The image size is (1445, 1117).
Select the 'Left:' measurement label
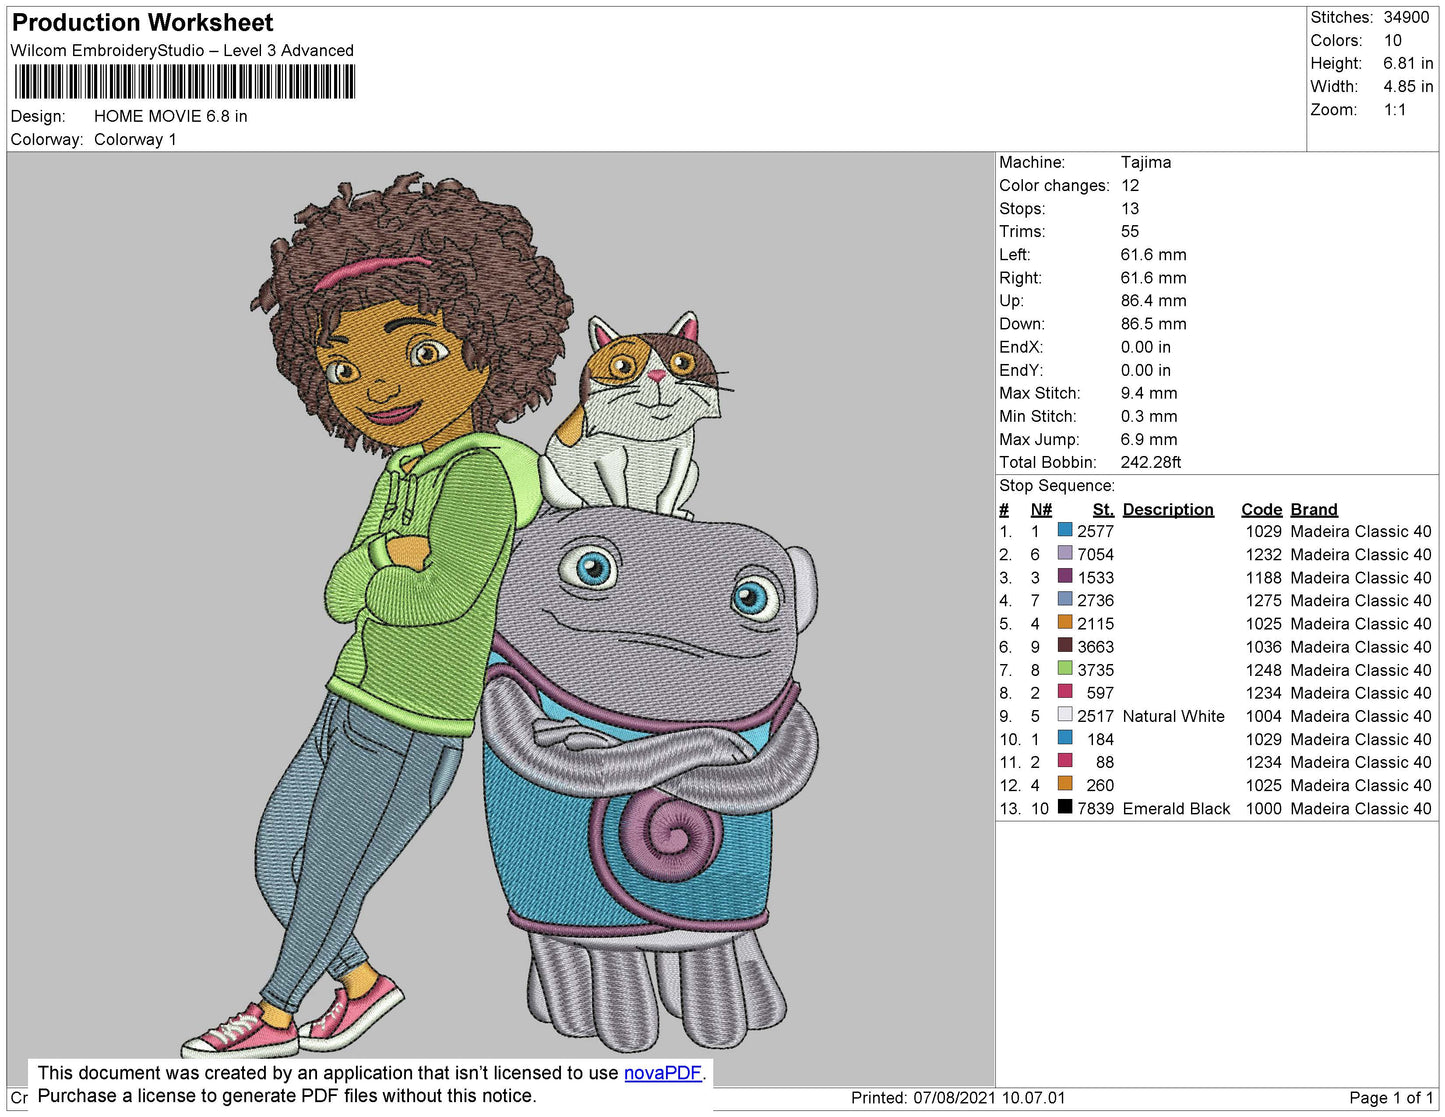click(x=1015, y=254)
